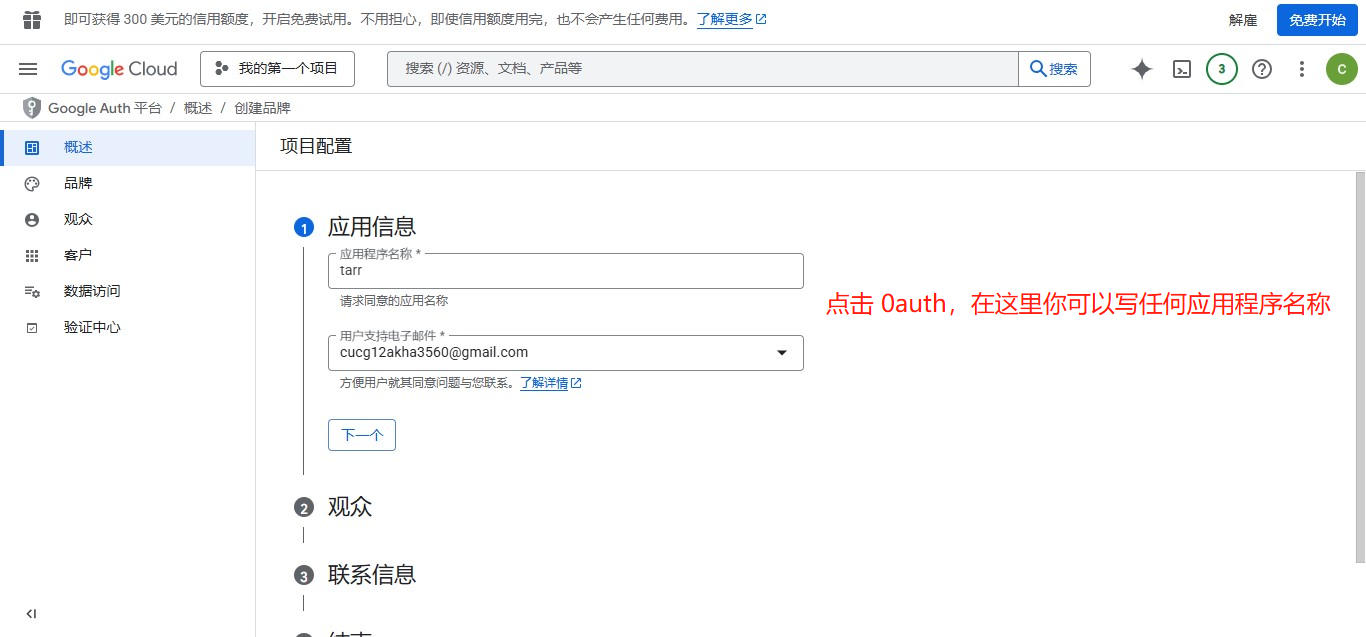
Task: Open the help question mark icon
Action: (x=1261, y=69)
